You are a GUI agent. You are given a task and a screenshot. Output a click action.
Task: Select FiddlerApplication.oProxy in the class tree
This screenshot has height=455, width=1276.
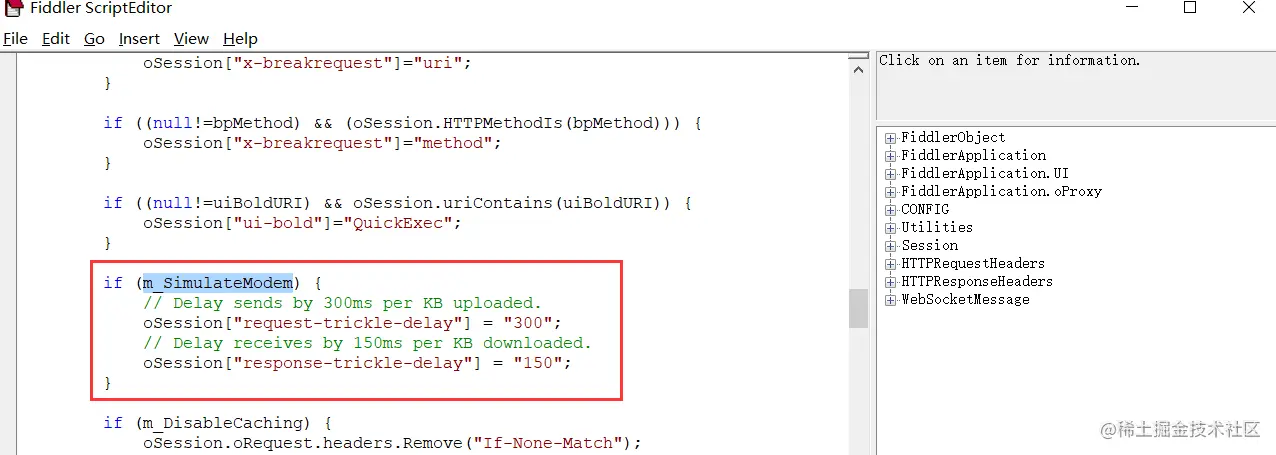click(1001, 192)
